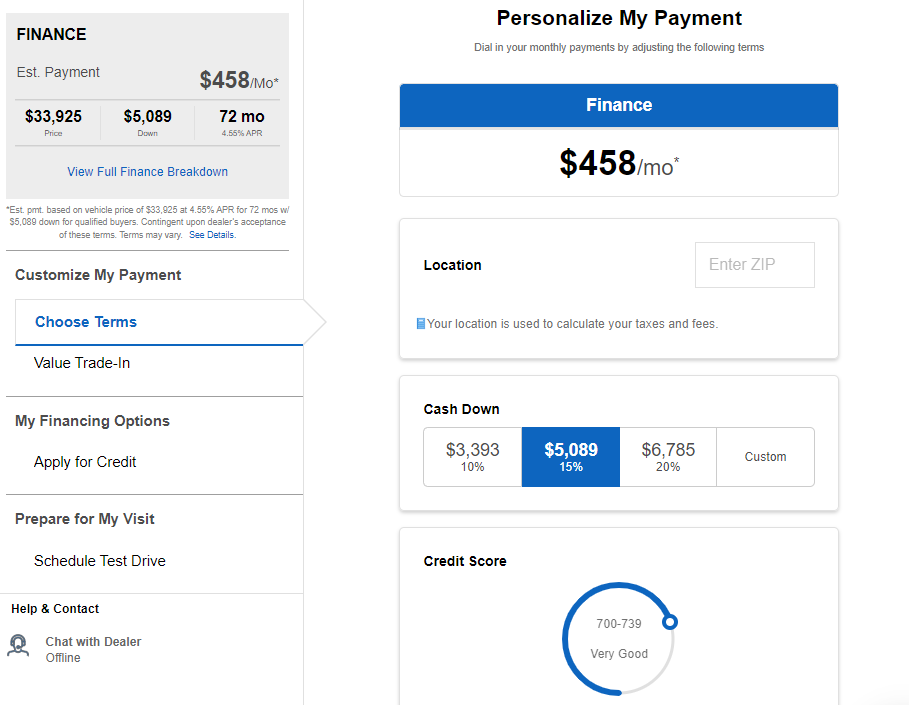Screen dimensions: 909x705
Task: Select the $6,785 20% cash down option
Action: click(x=668, y=457)
